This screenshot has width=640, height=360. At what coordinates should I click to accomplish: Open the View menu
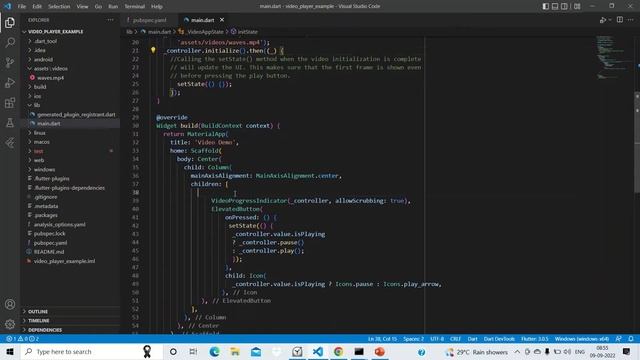coord(82,7)
